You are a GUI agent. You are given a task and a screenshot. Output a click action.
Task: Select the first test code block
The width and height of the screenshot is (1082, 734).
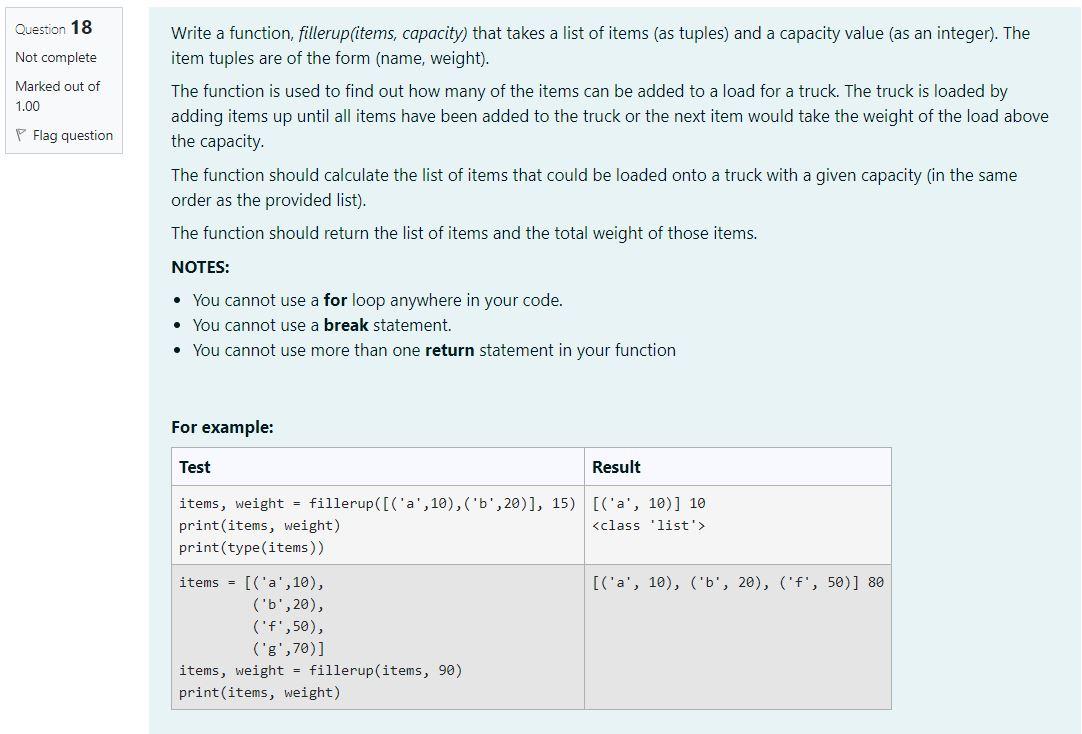pyautogui.click(x=373, y=503)
